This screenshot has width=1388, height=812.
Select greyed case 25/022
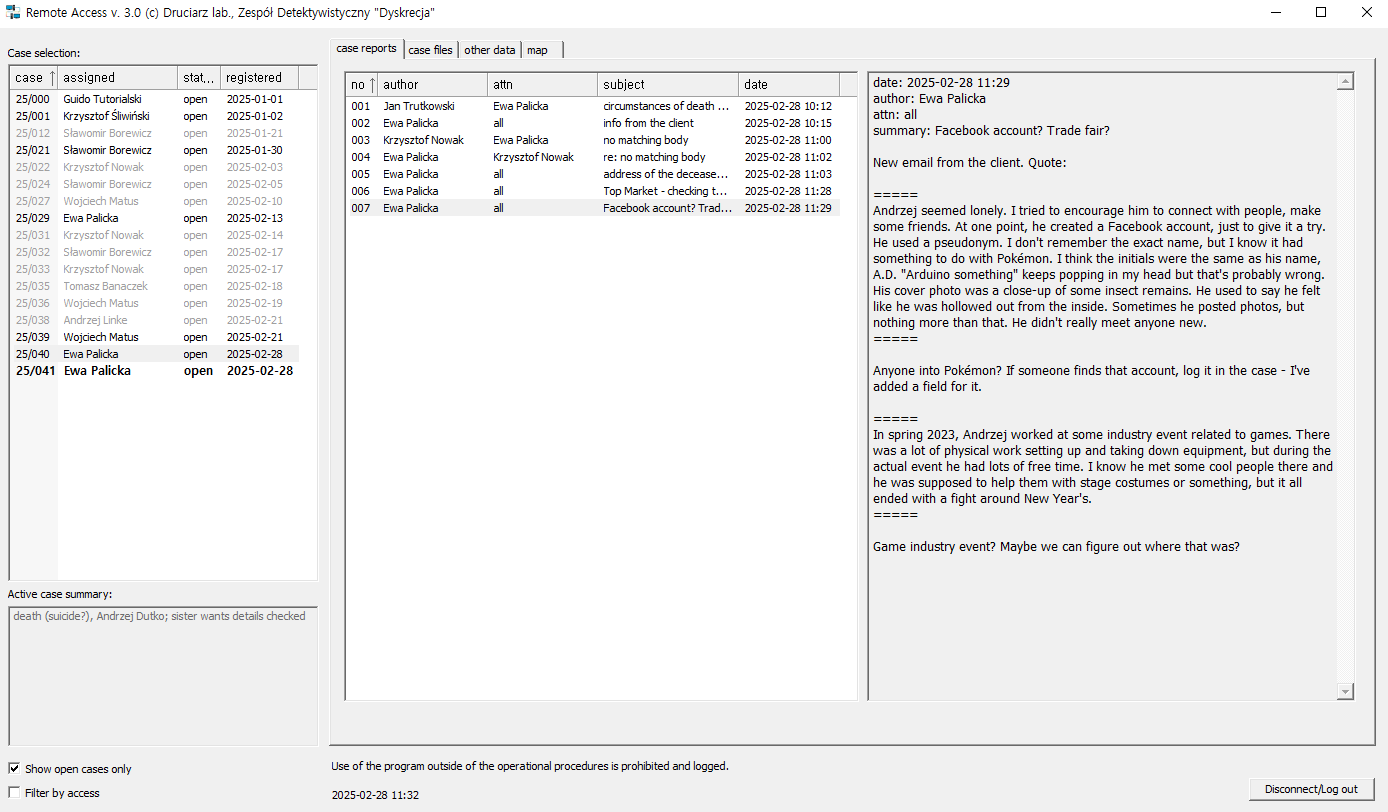pos(155,167)
